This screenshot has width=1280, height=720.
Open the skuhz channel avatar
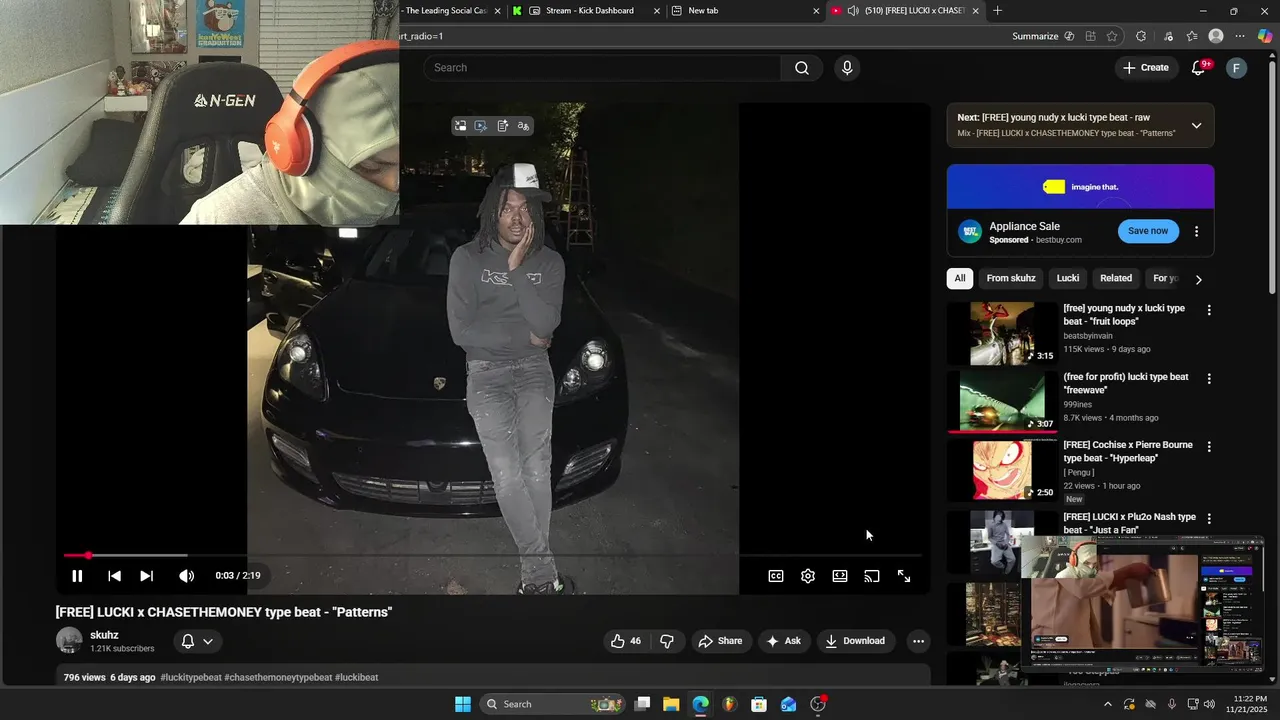[x=69, y=641]
